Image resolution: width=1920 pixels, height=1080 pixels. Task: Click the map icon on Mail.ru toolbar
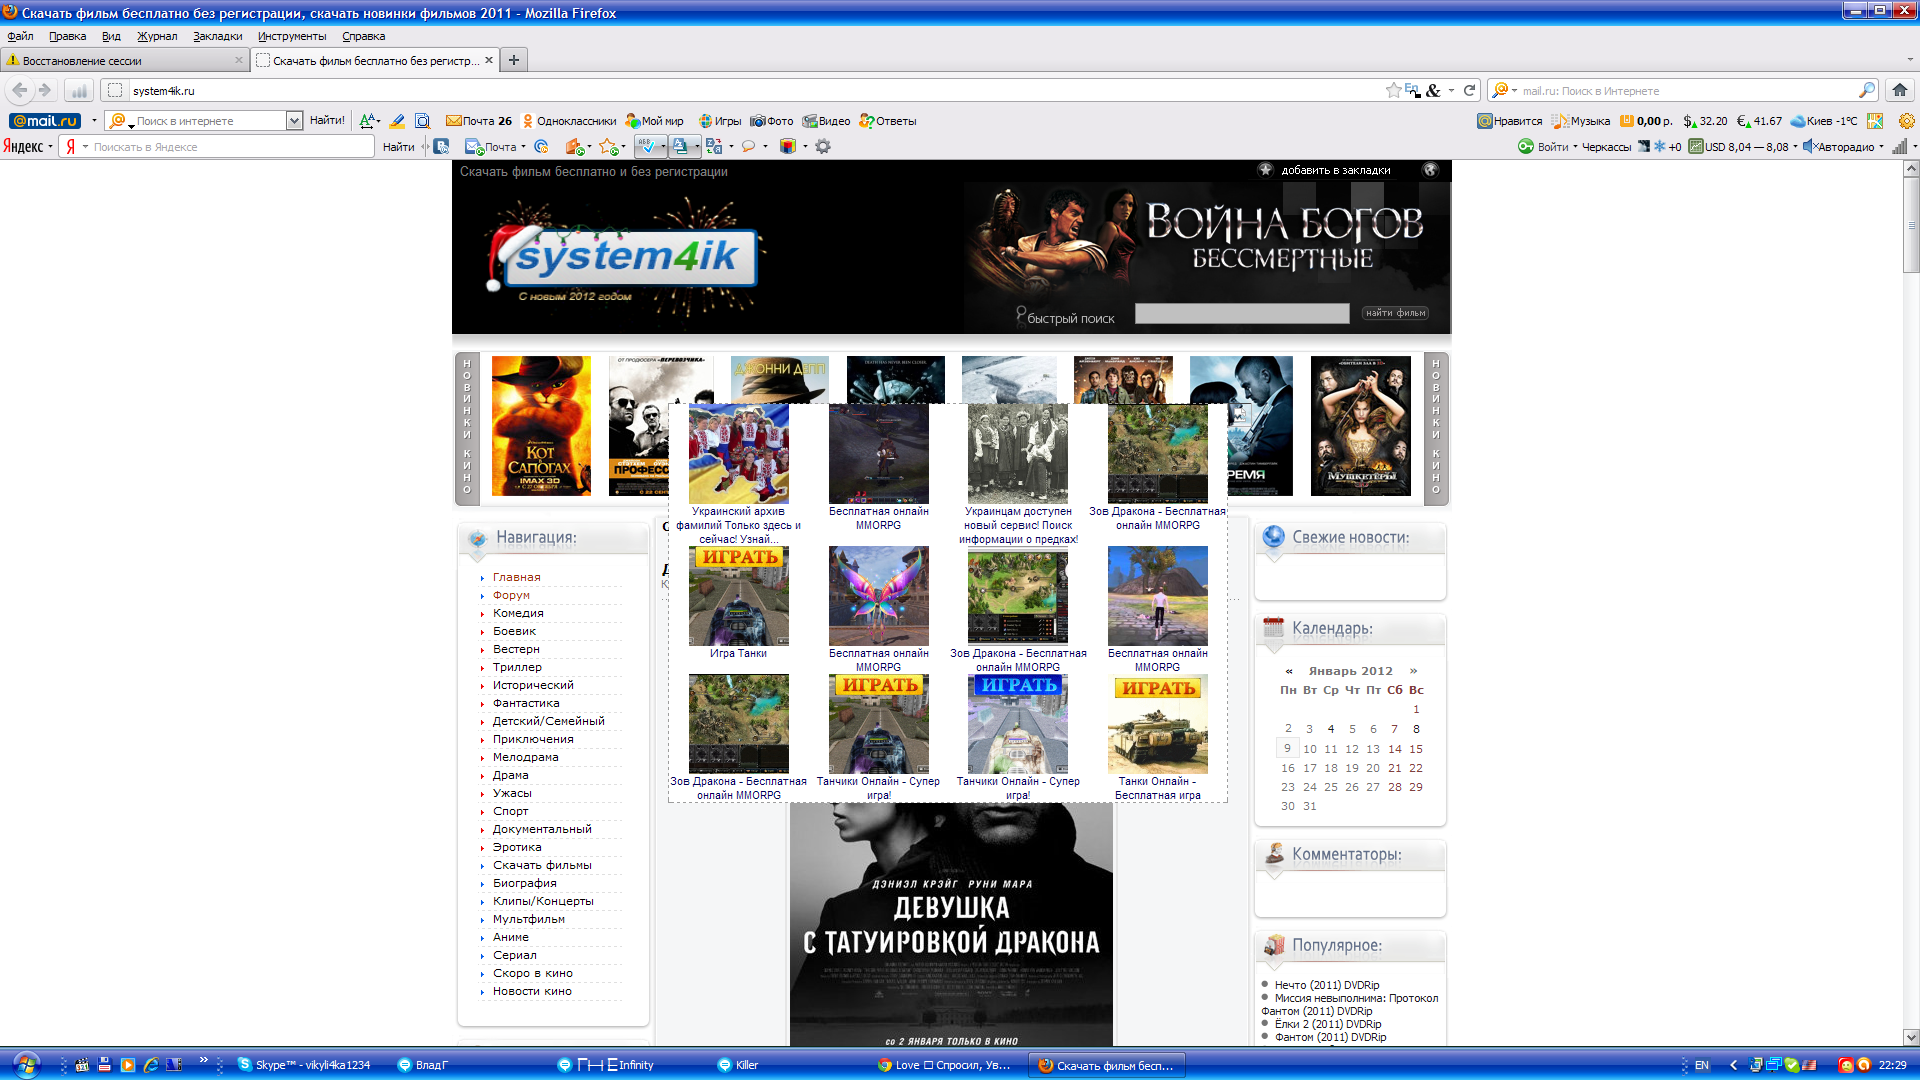coord(1875,121)
